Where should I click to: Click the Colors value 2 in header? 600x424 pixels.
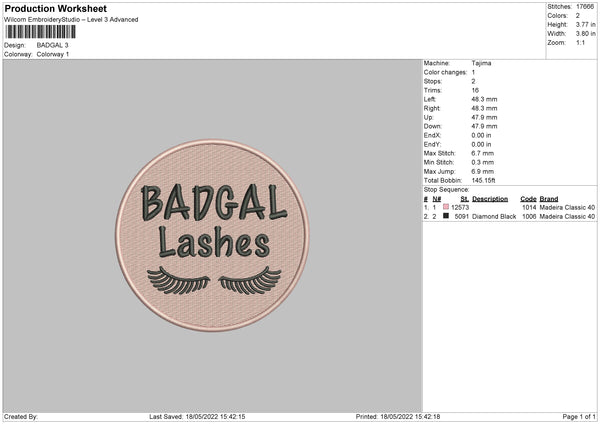tap(577, 16)
